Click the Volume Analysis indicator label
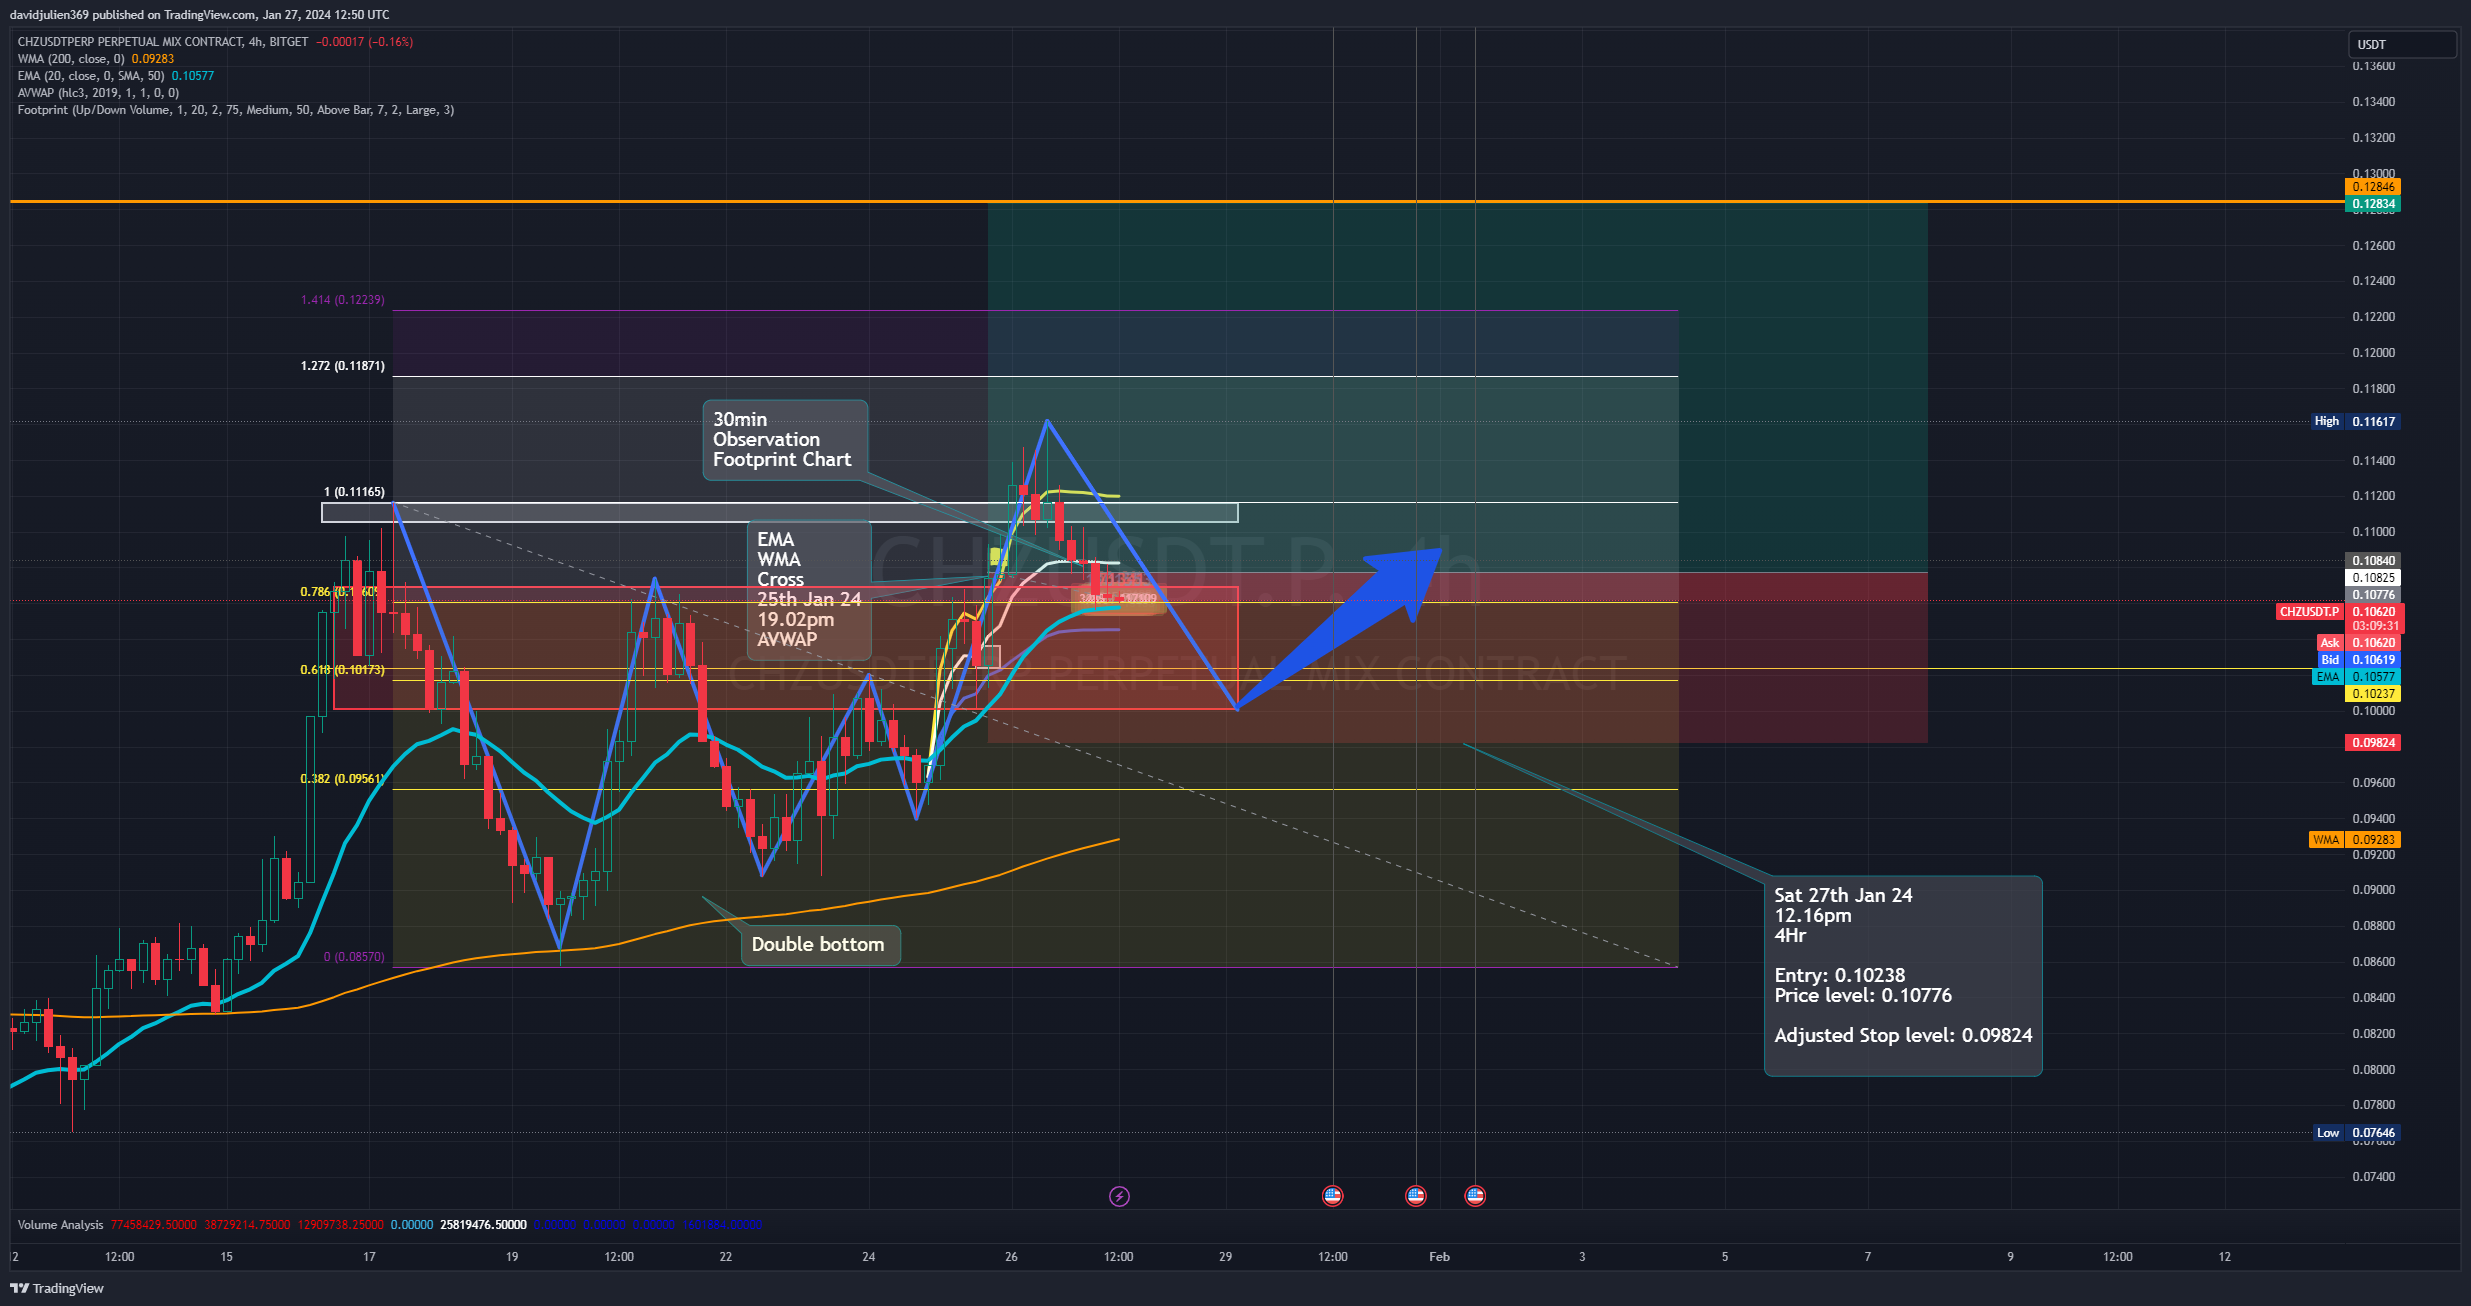 click(x=60, y=1225)
